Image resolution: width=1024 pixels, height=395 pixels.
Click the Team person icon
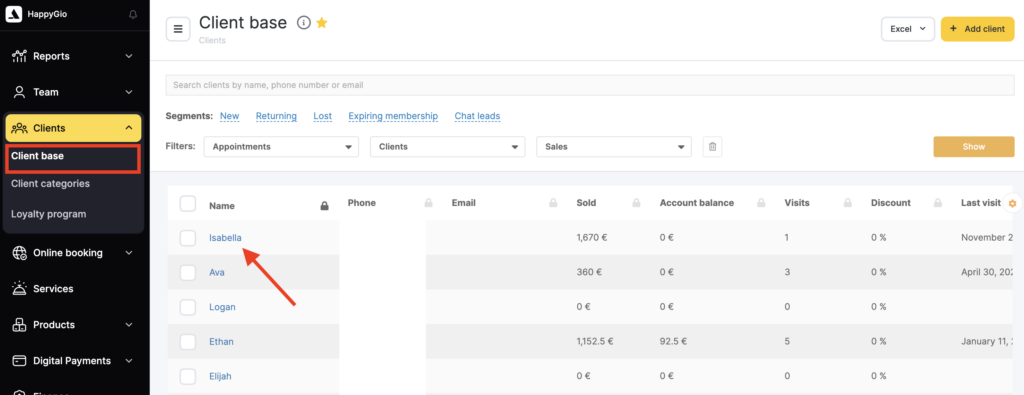19,92
